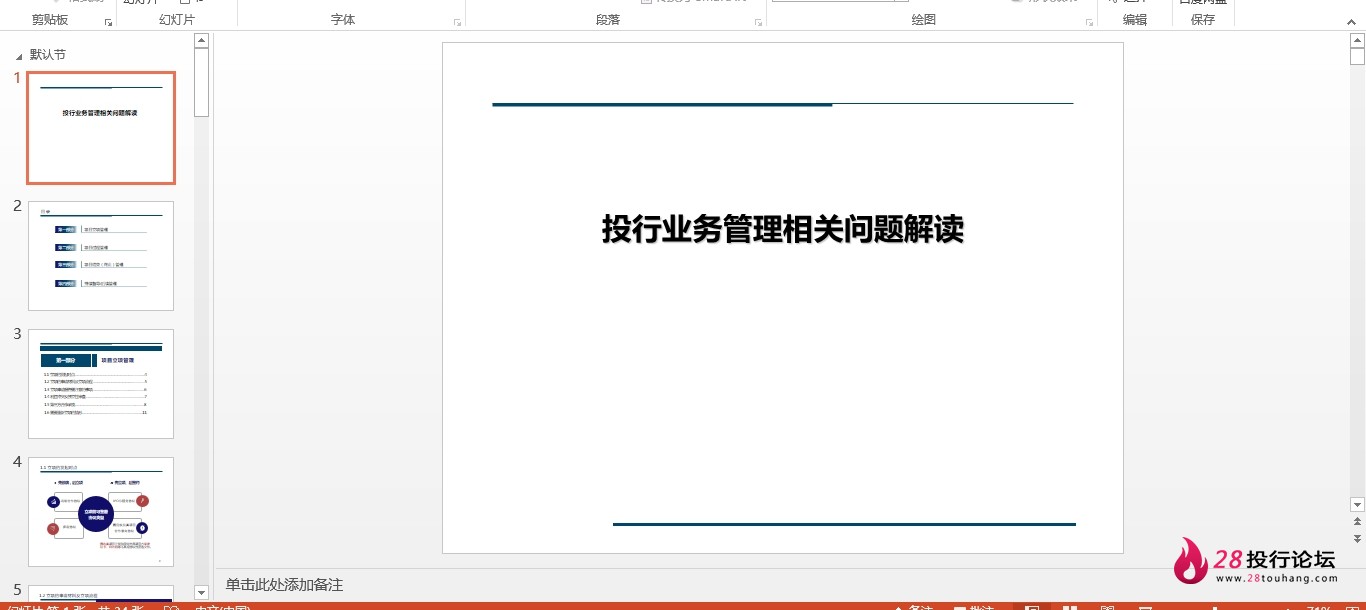Click the 字体 group label
Screen dimensions: 1366x610
(x=343, y=20)
